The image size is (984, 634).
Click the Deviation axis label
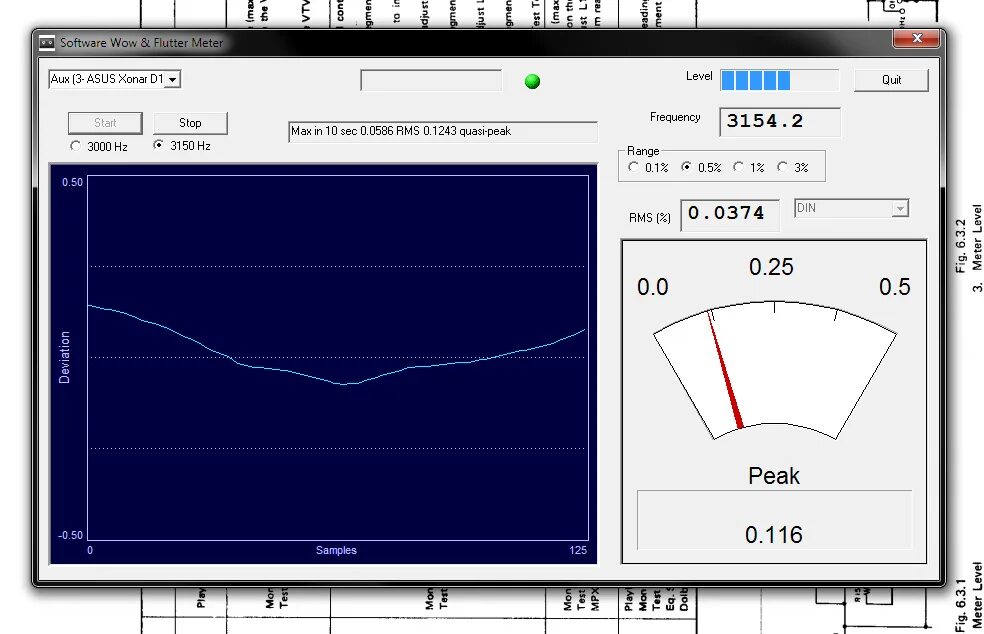[64, 357]
